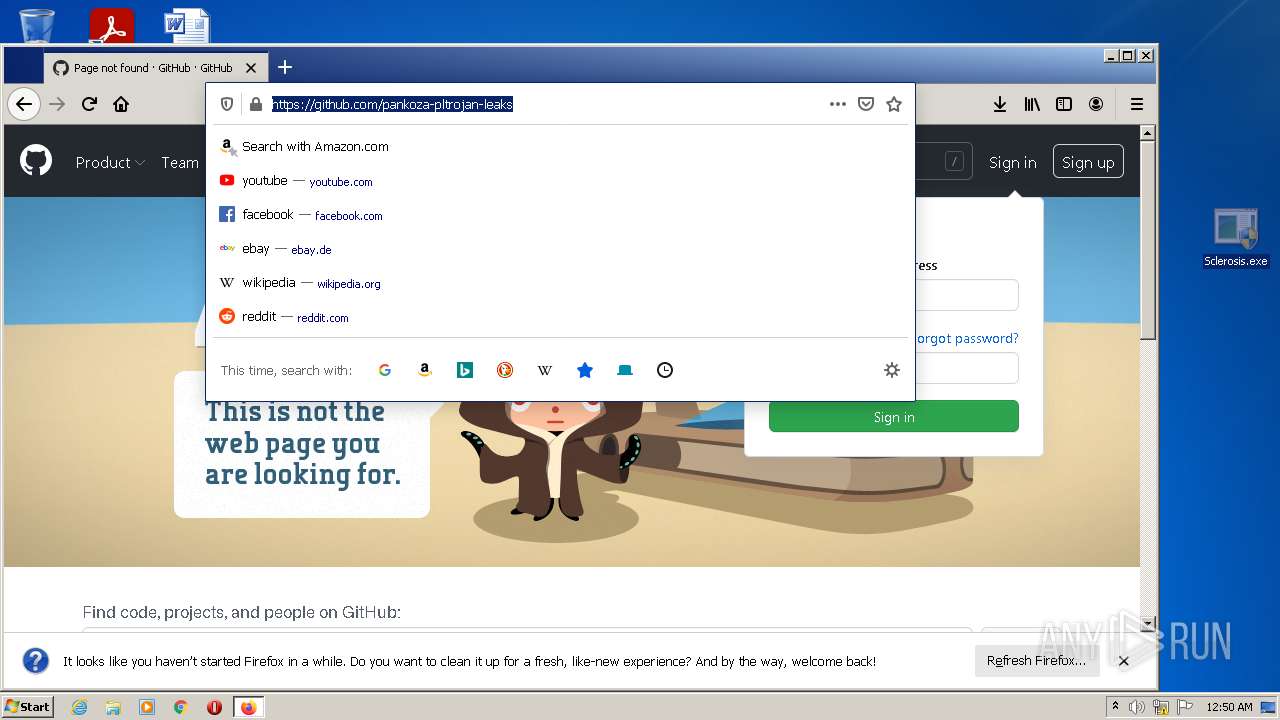Open the downloads panel

[x=1000, y=104]
